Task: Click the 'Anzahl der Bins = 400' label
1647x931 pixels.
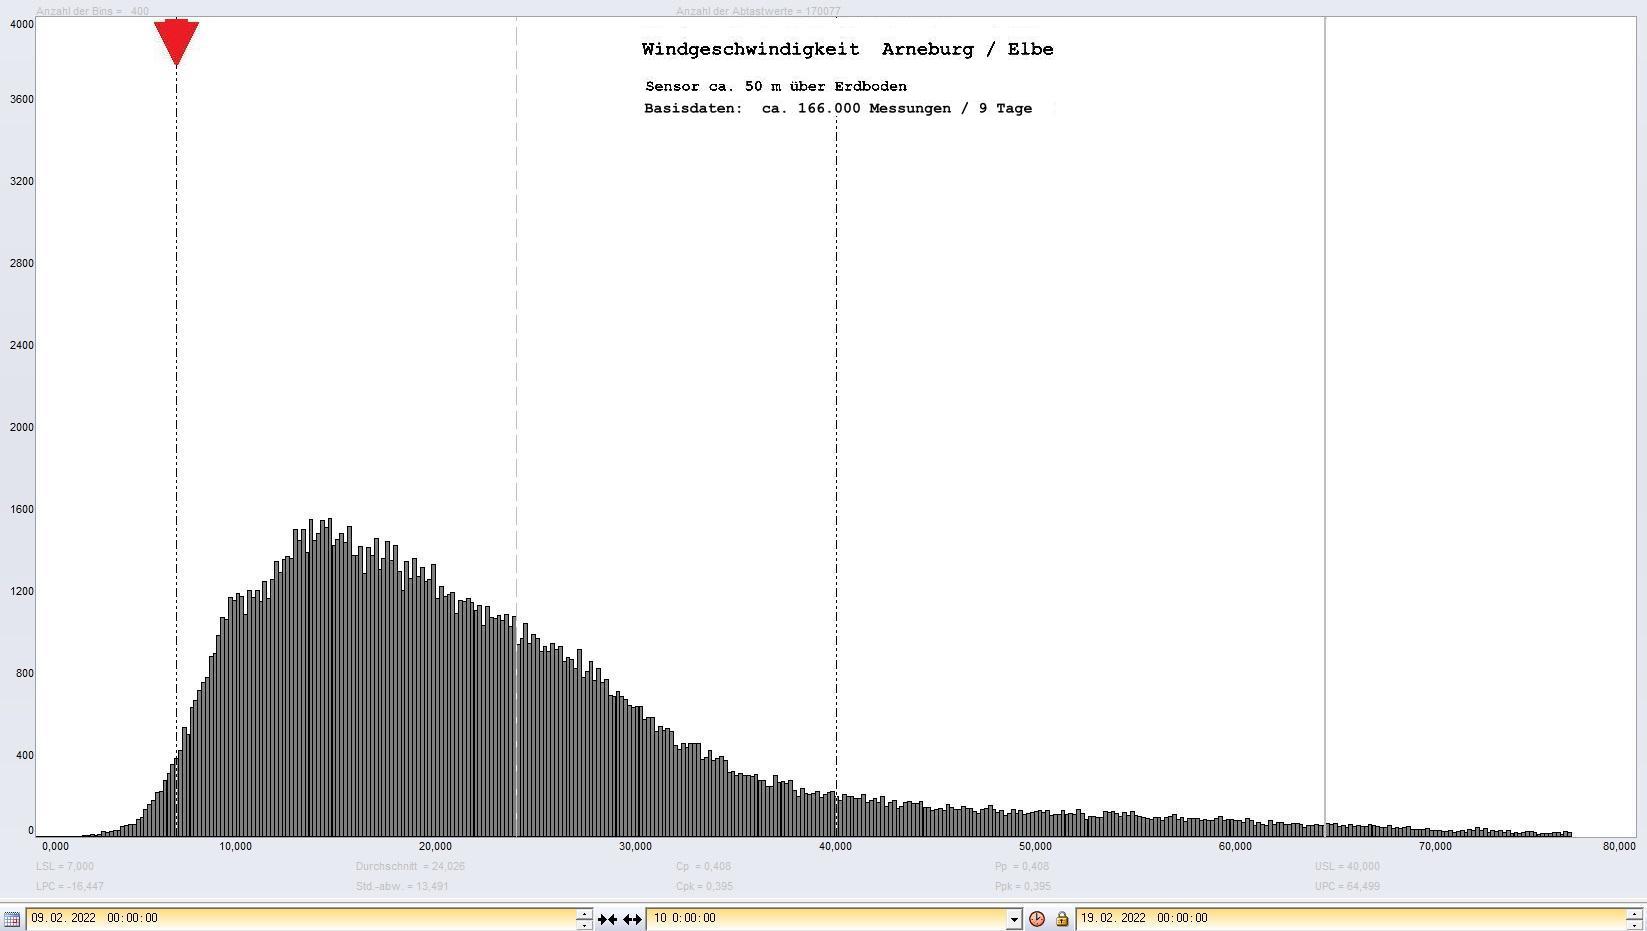Action: [x=92, y=11]
